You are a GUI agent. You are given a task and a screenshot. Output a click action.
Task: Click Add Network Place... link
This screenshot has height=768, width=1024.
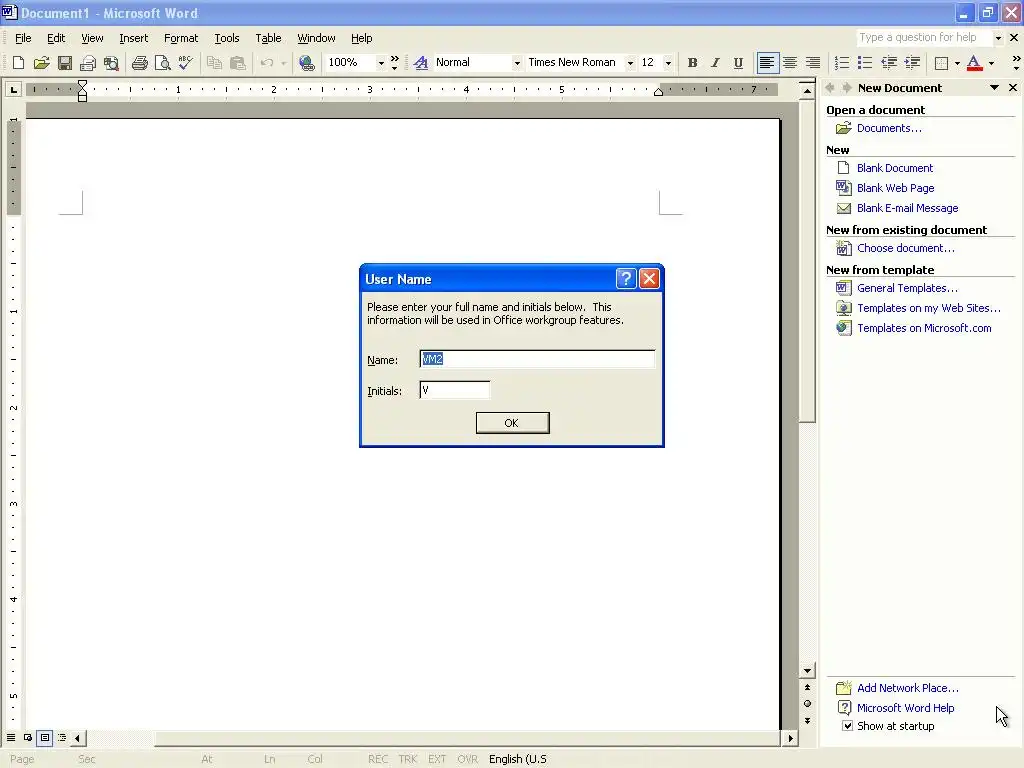(x=907, y=688)
